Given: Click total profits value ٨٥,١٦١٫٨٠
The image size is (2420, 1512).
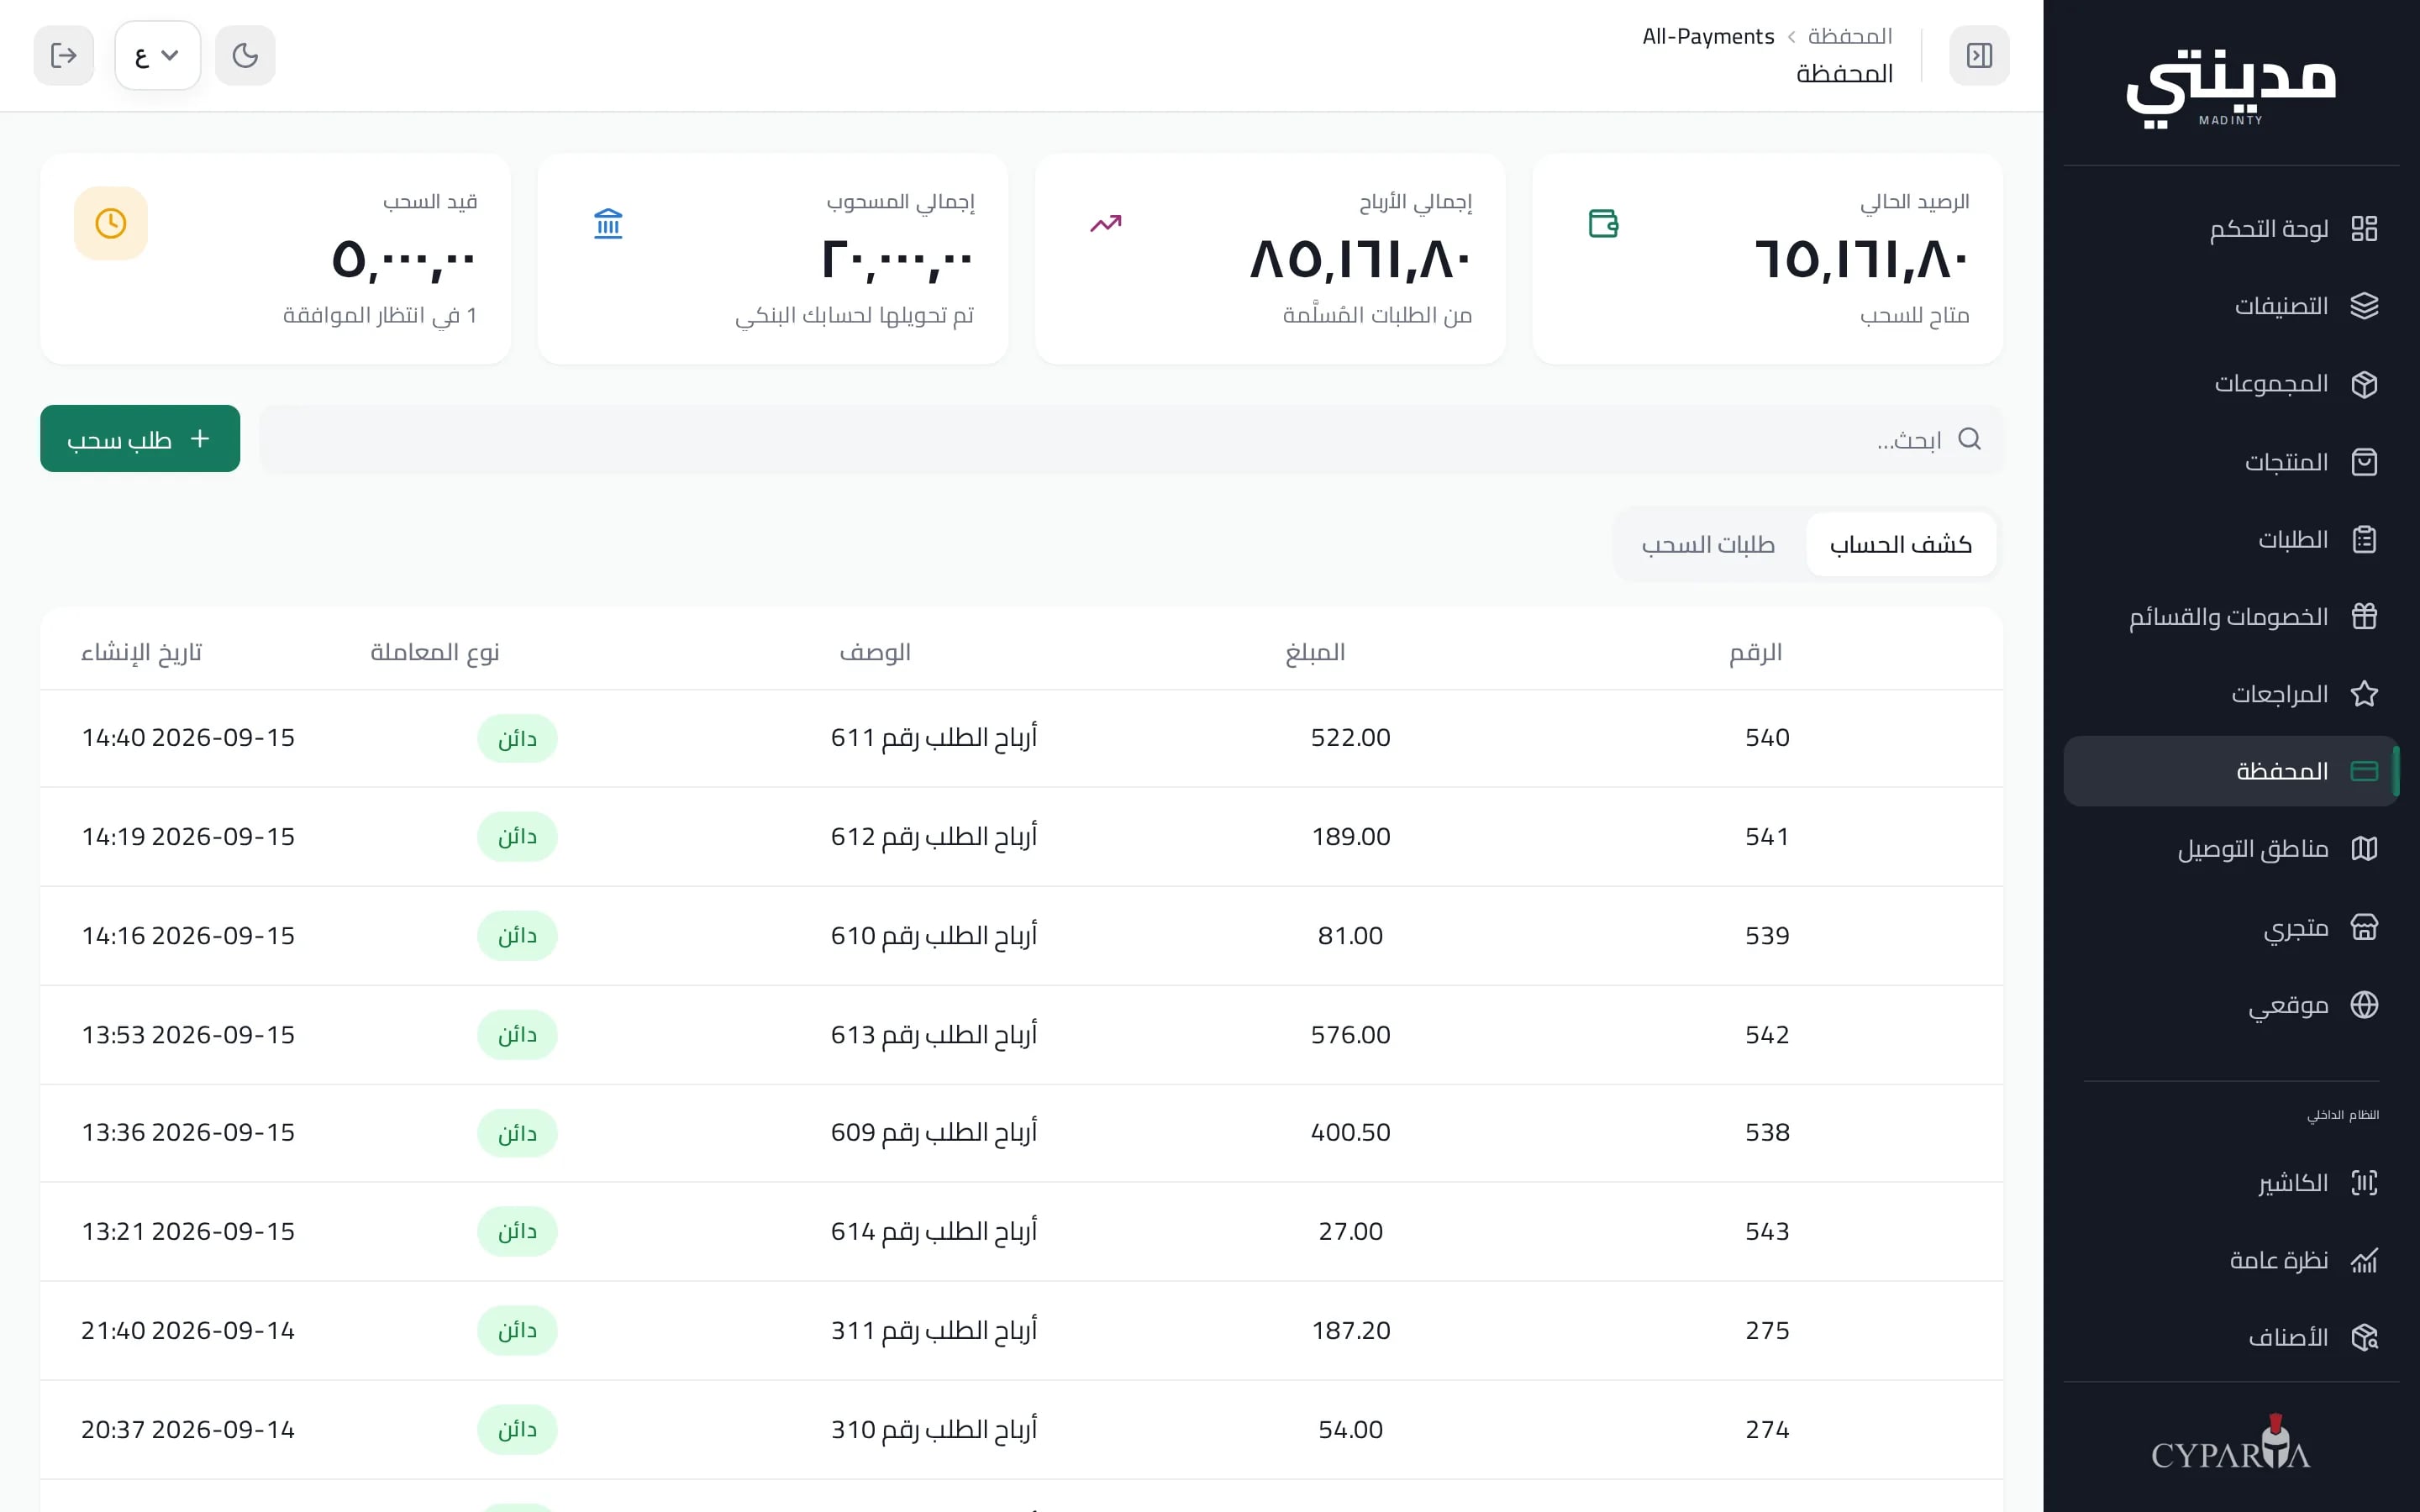Looking at the screenshot, I should (1361, 259).
